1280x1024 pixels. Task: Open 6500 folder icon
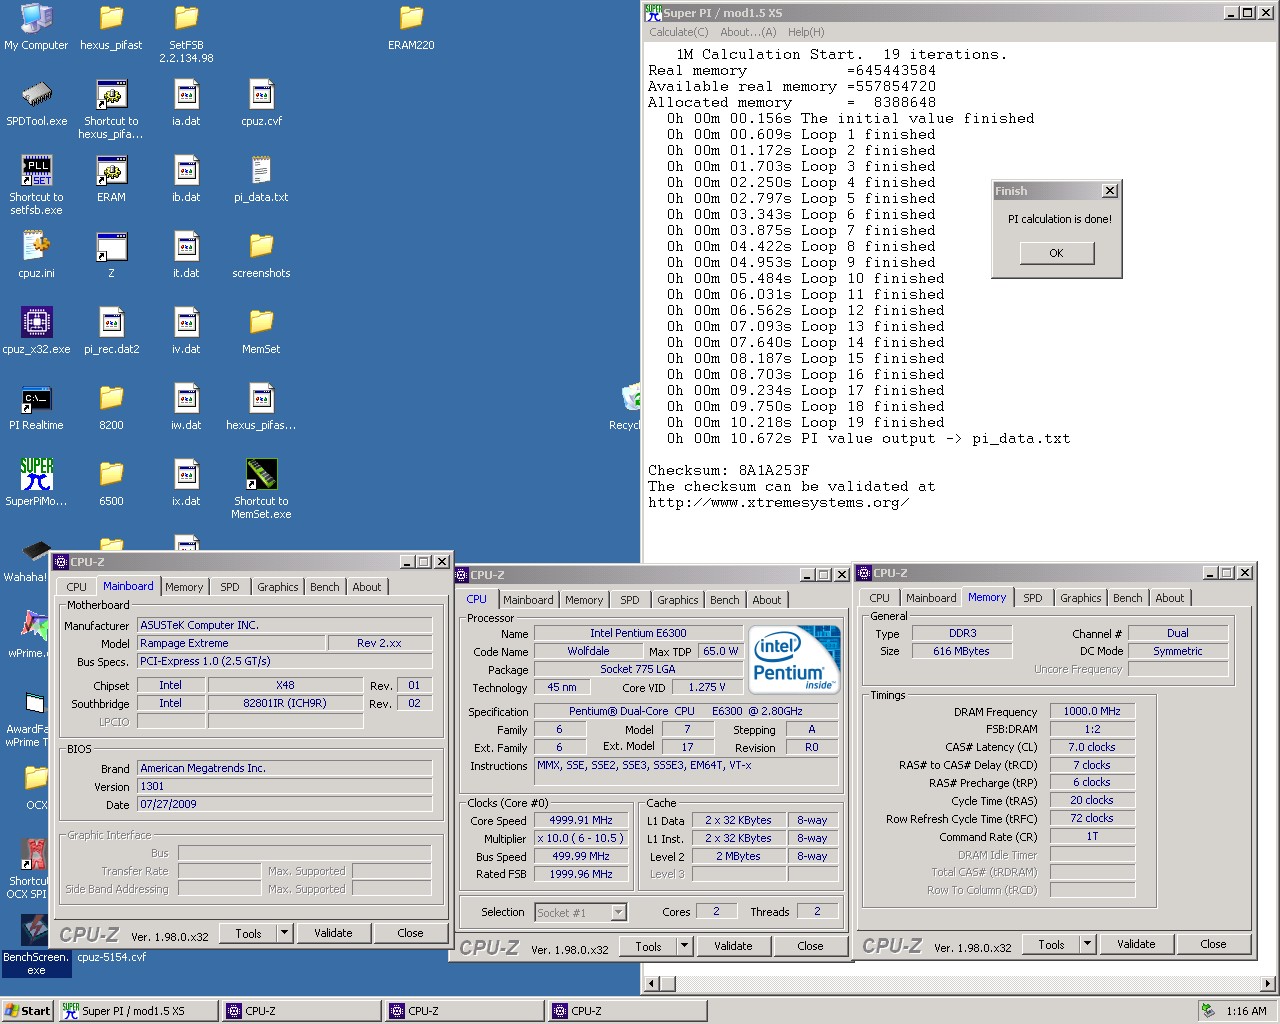pos(111,484)
